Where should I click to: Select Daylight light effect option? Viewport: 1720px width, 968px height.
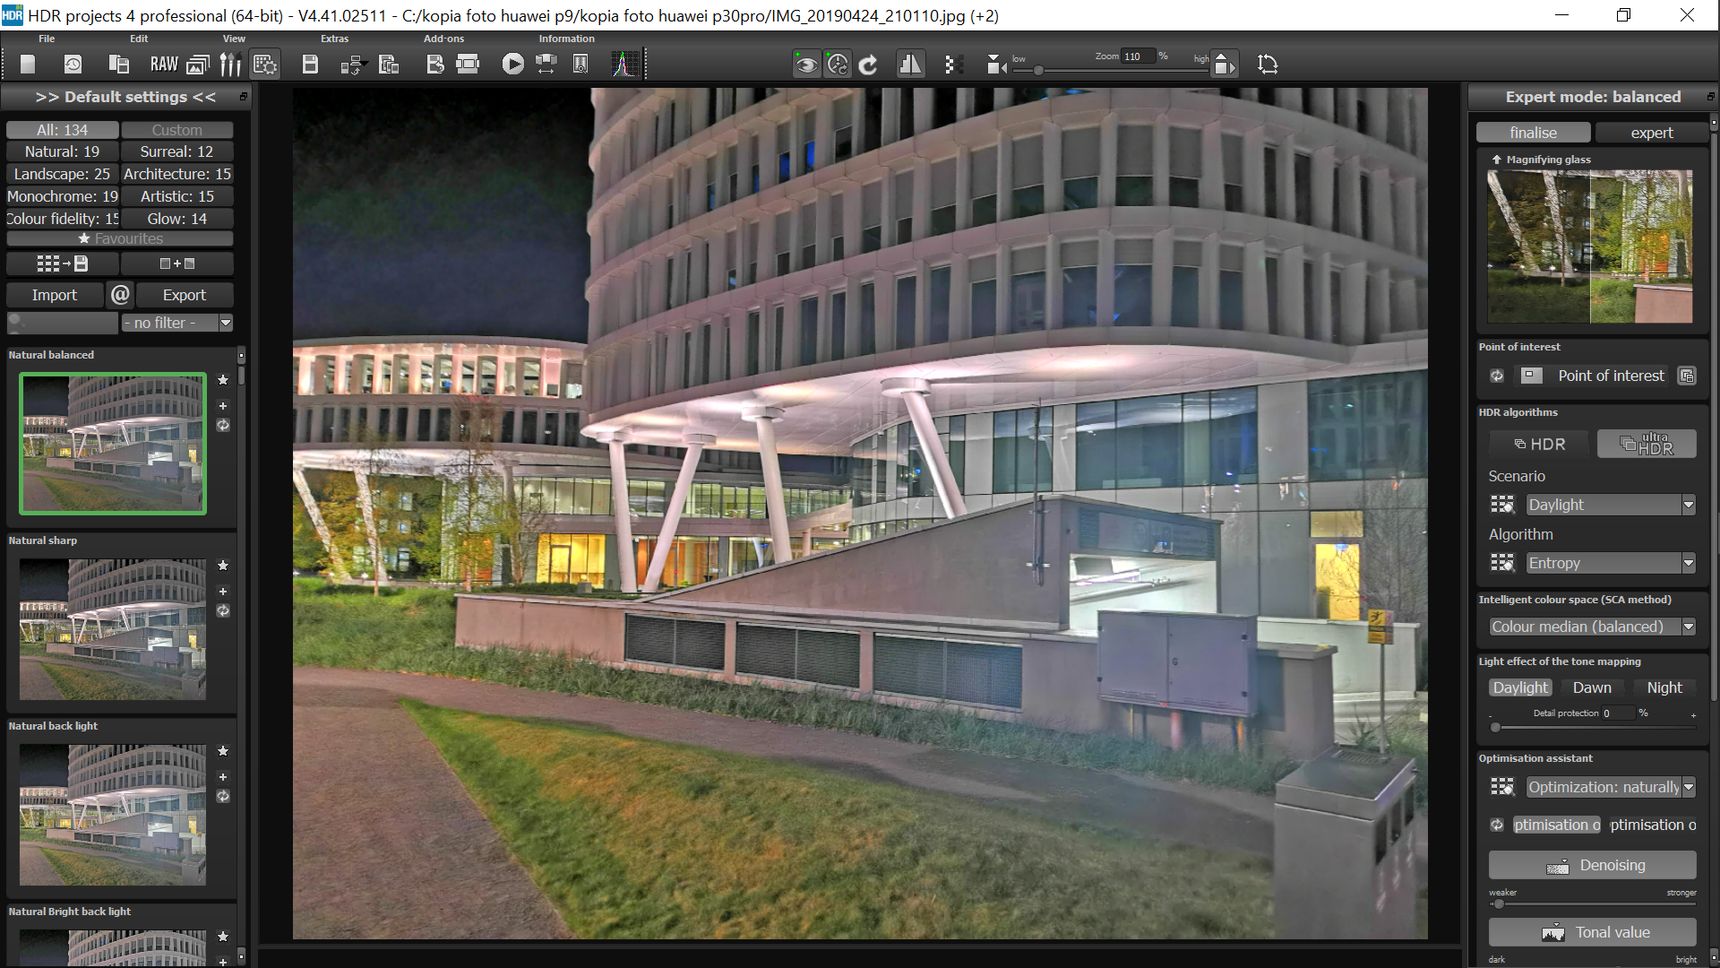pos(1520,688)
